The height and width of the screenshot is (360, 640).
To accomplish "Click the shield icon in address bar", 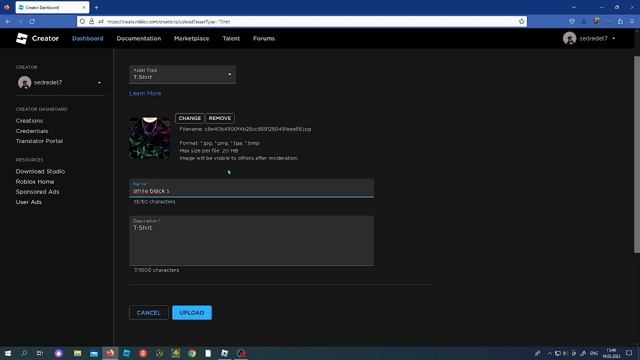I will tap(82, 21).
